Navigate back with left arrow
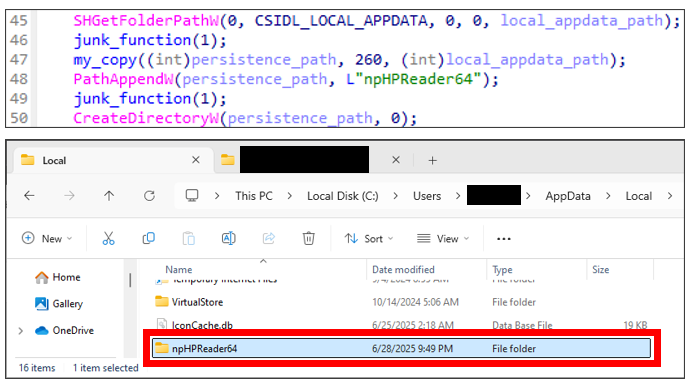Screen dimensions: 688x388 pos(29,196)
